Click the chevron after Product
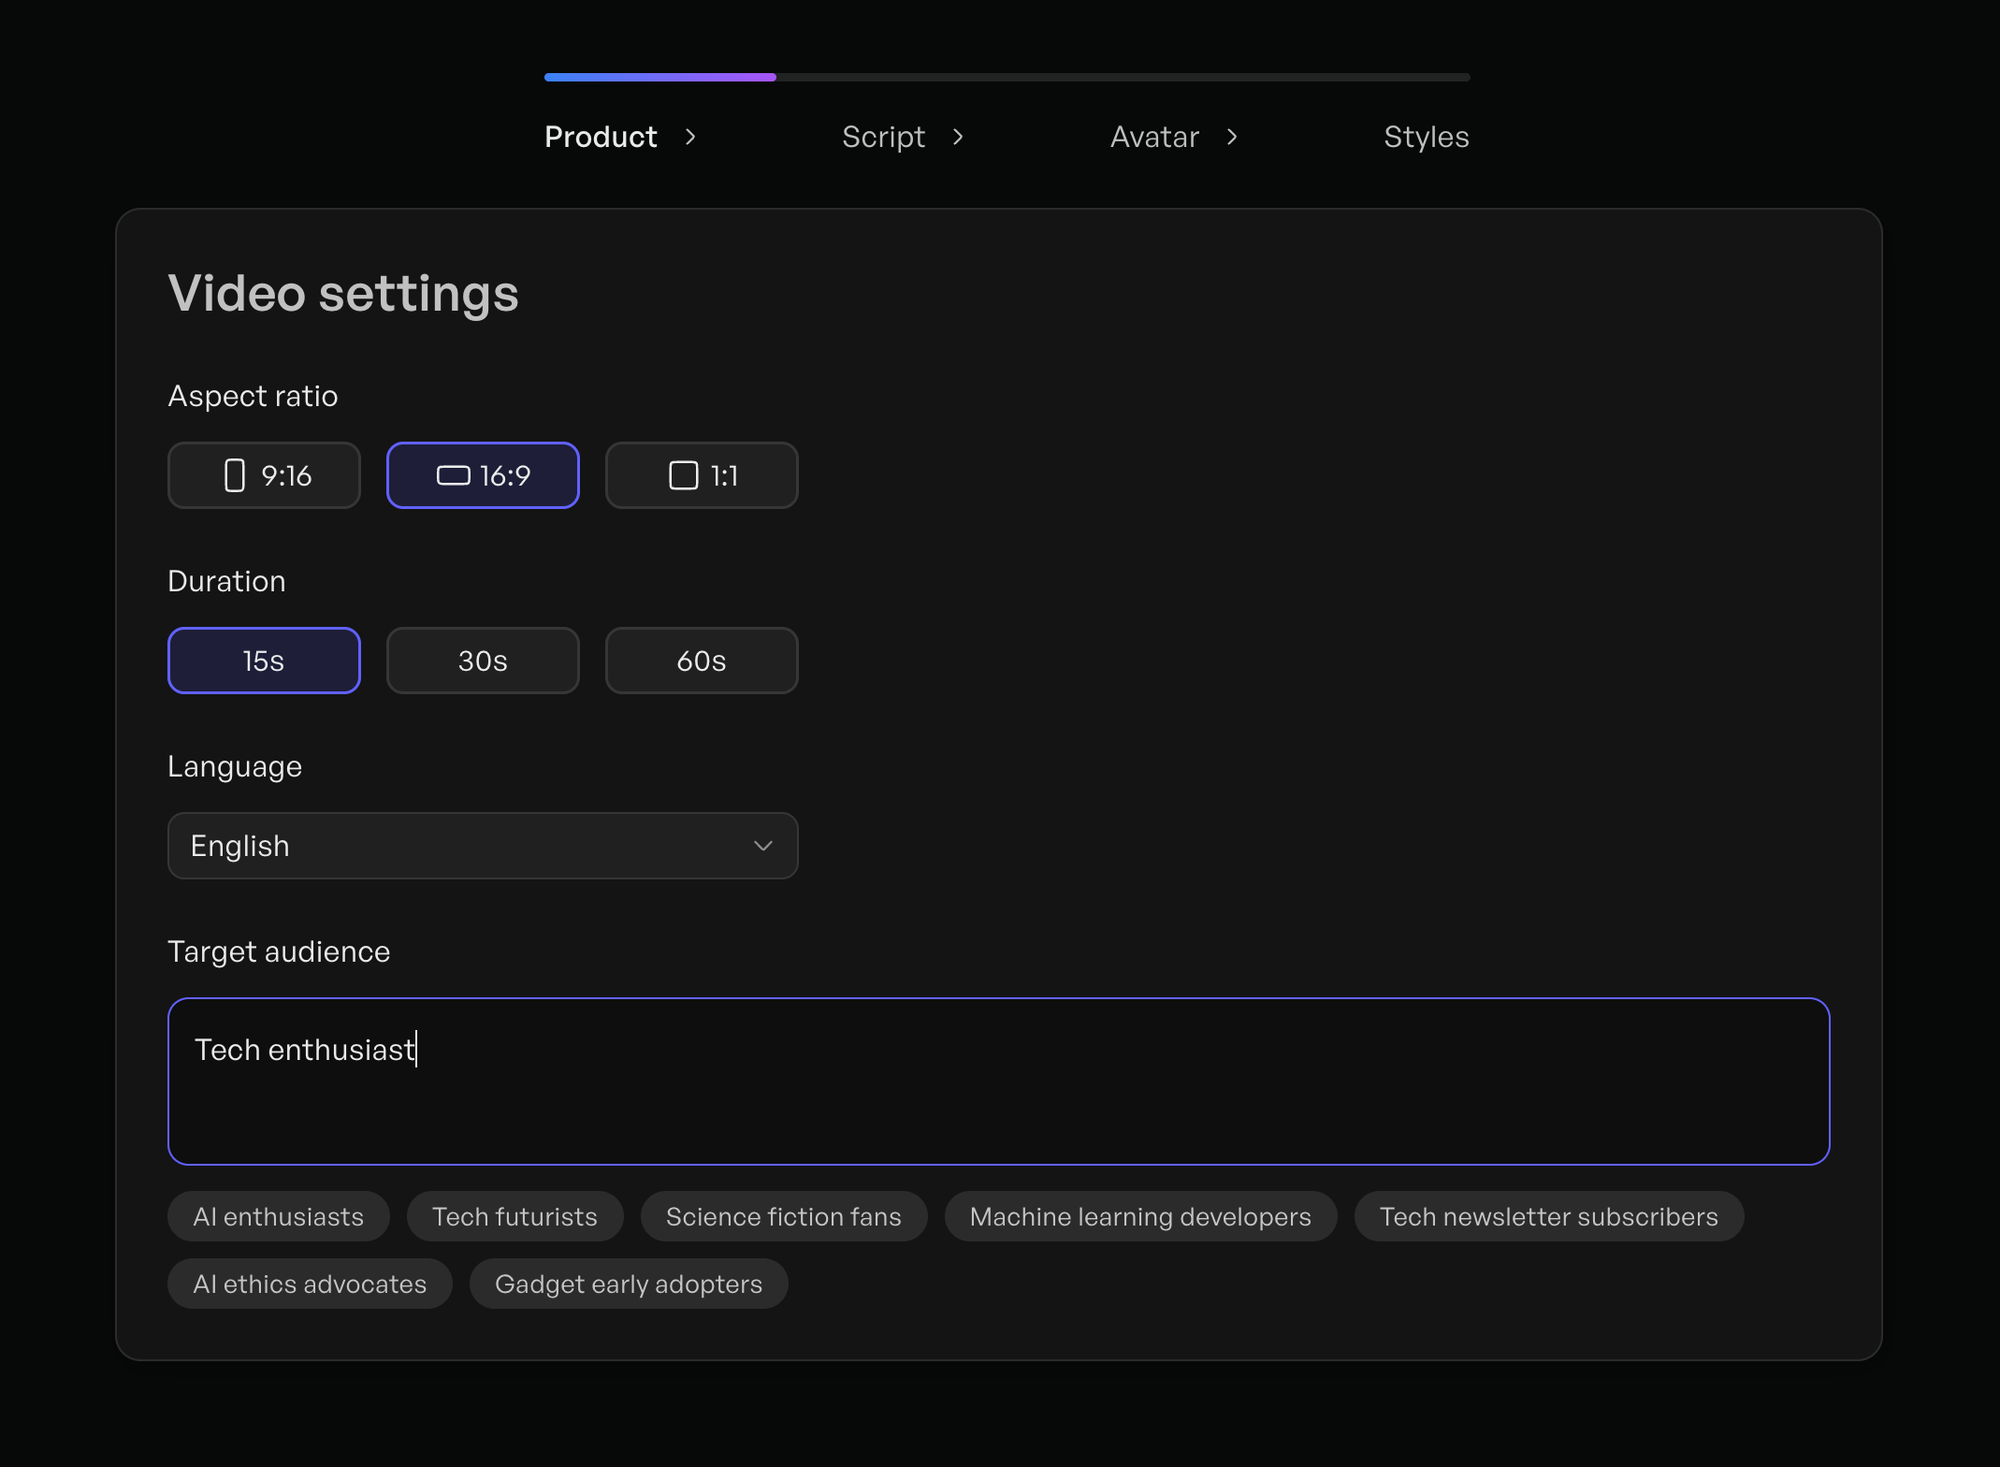This screenshot has width=2000, height=1467. [690, 137]
